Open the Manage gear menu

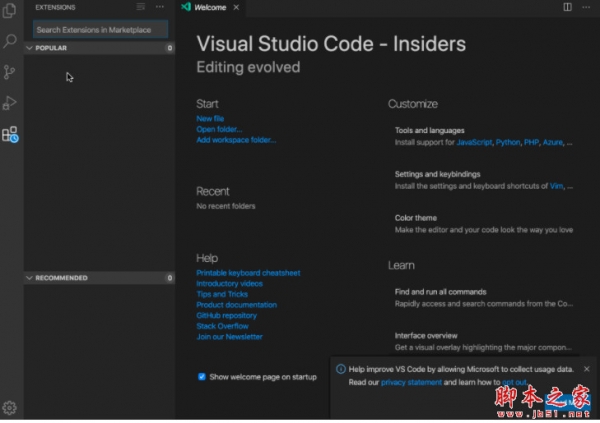(10, 408)
